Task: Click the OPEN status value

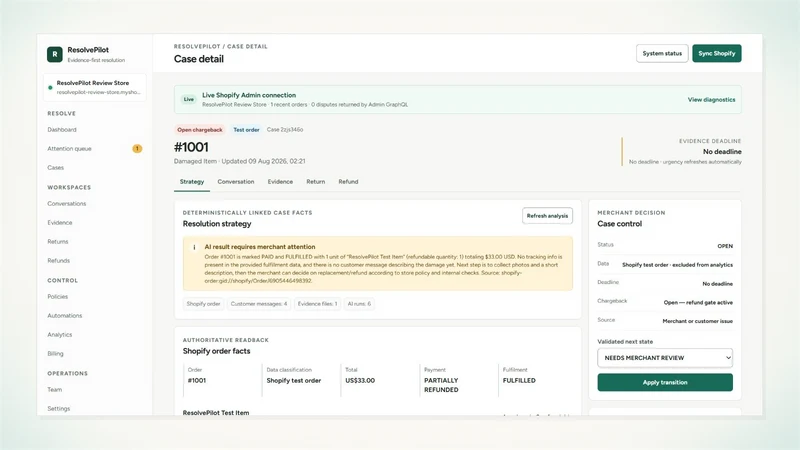Action: pos(725,246)
